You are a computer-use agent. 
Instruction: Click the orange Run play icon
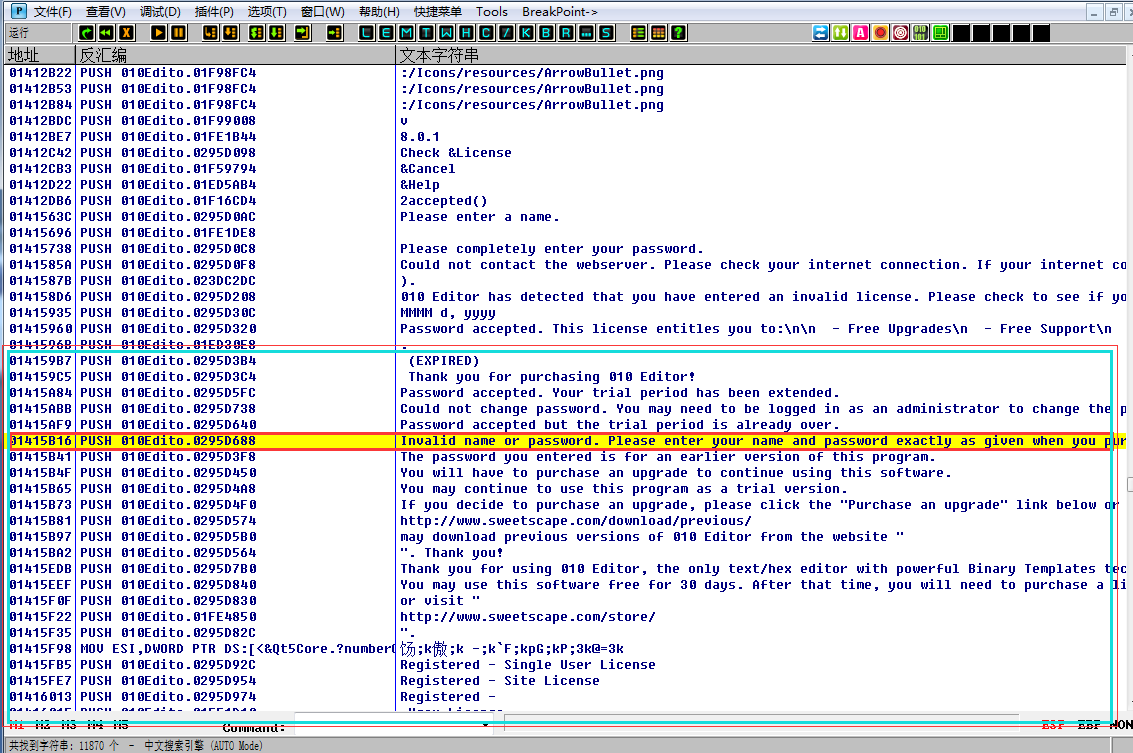click(x=158, y=33)
